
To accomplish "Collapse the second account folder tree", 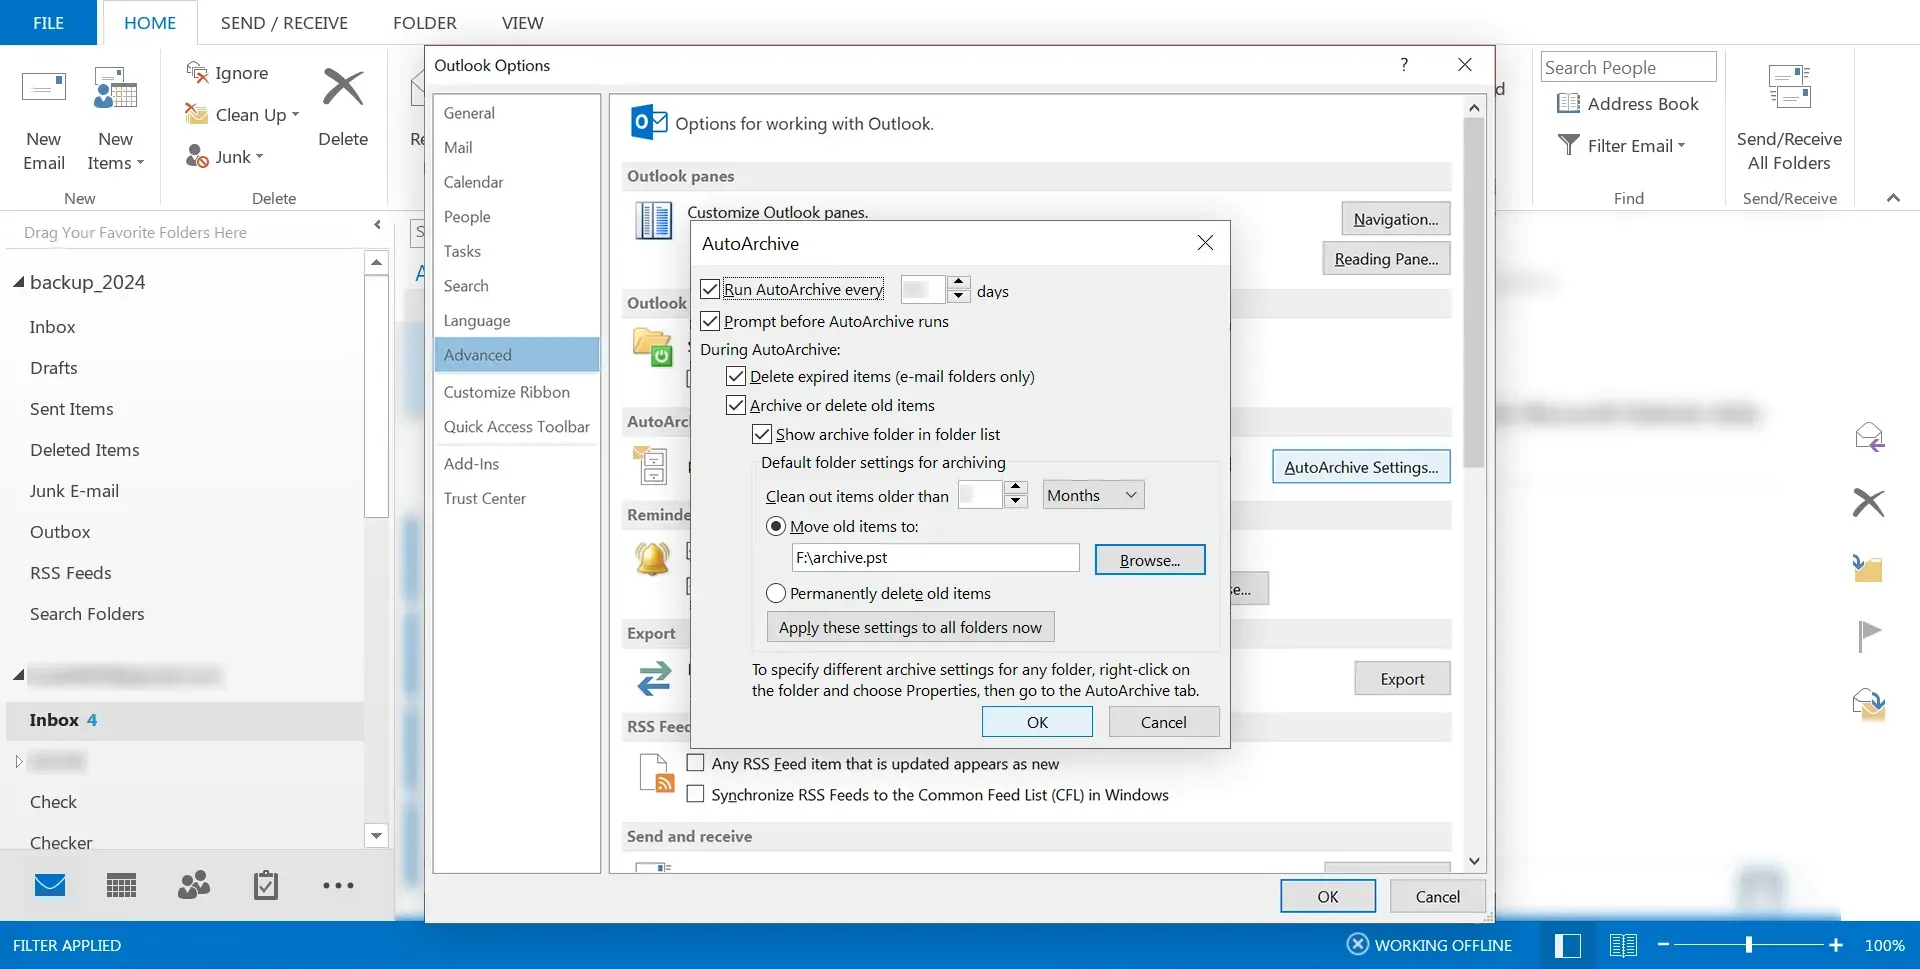I will (x=18, y=675).
